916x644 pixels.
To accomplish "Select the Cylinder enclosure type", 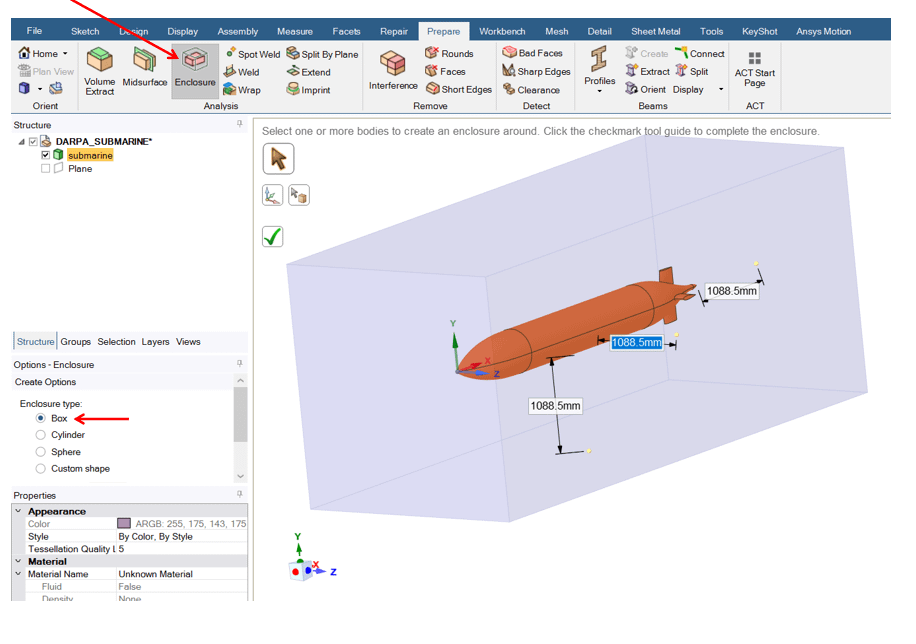I will click(41, 435).
